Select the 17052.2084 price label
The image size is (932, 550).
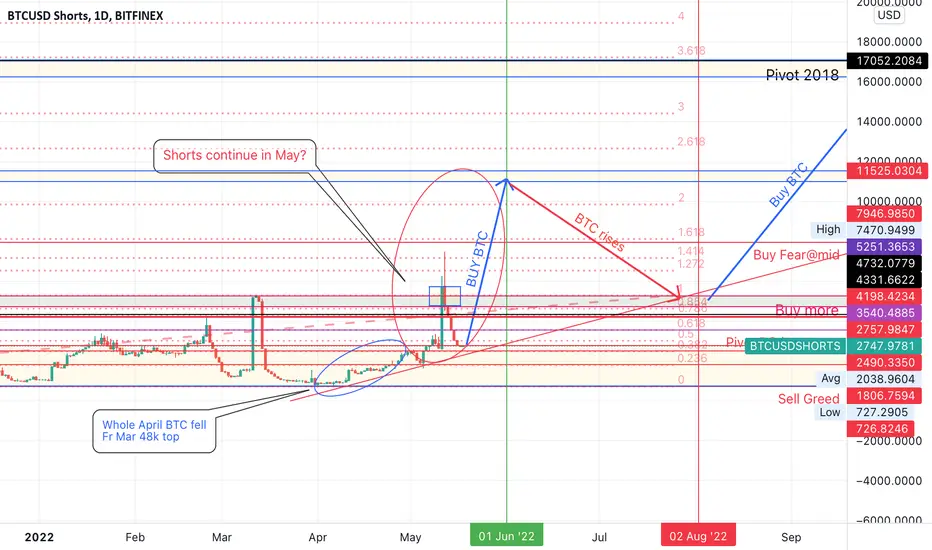[x=888, y=61]
